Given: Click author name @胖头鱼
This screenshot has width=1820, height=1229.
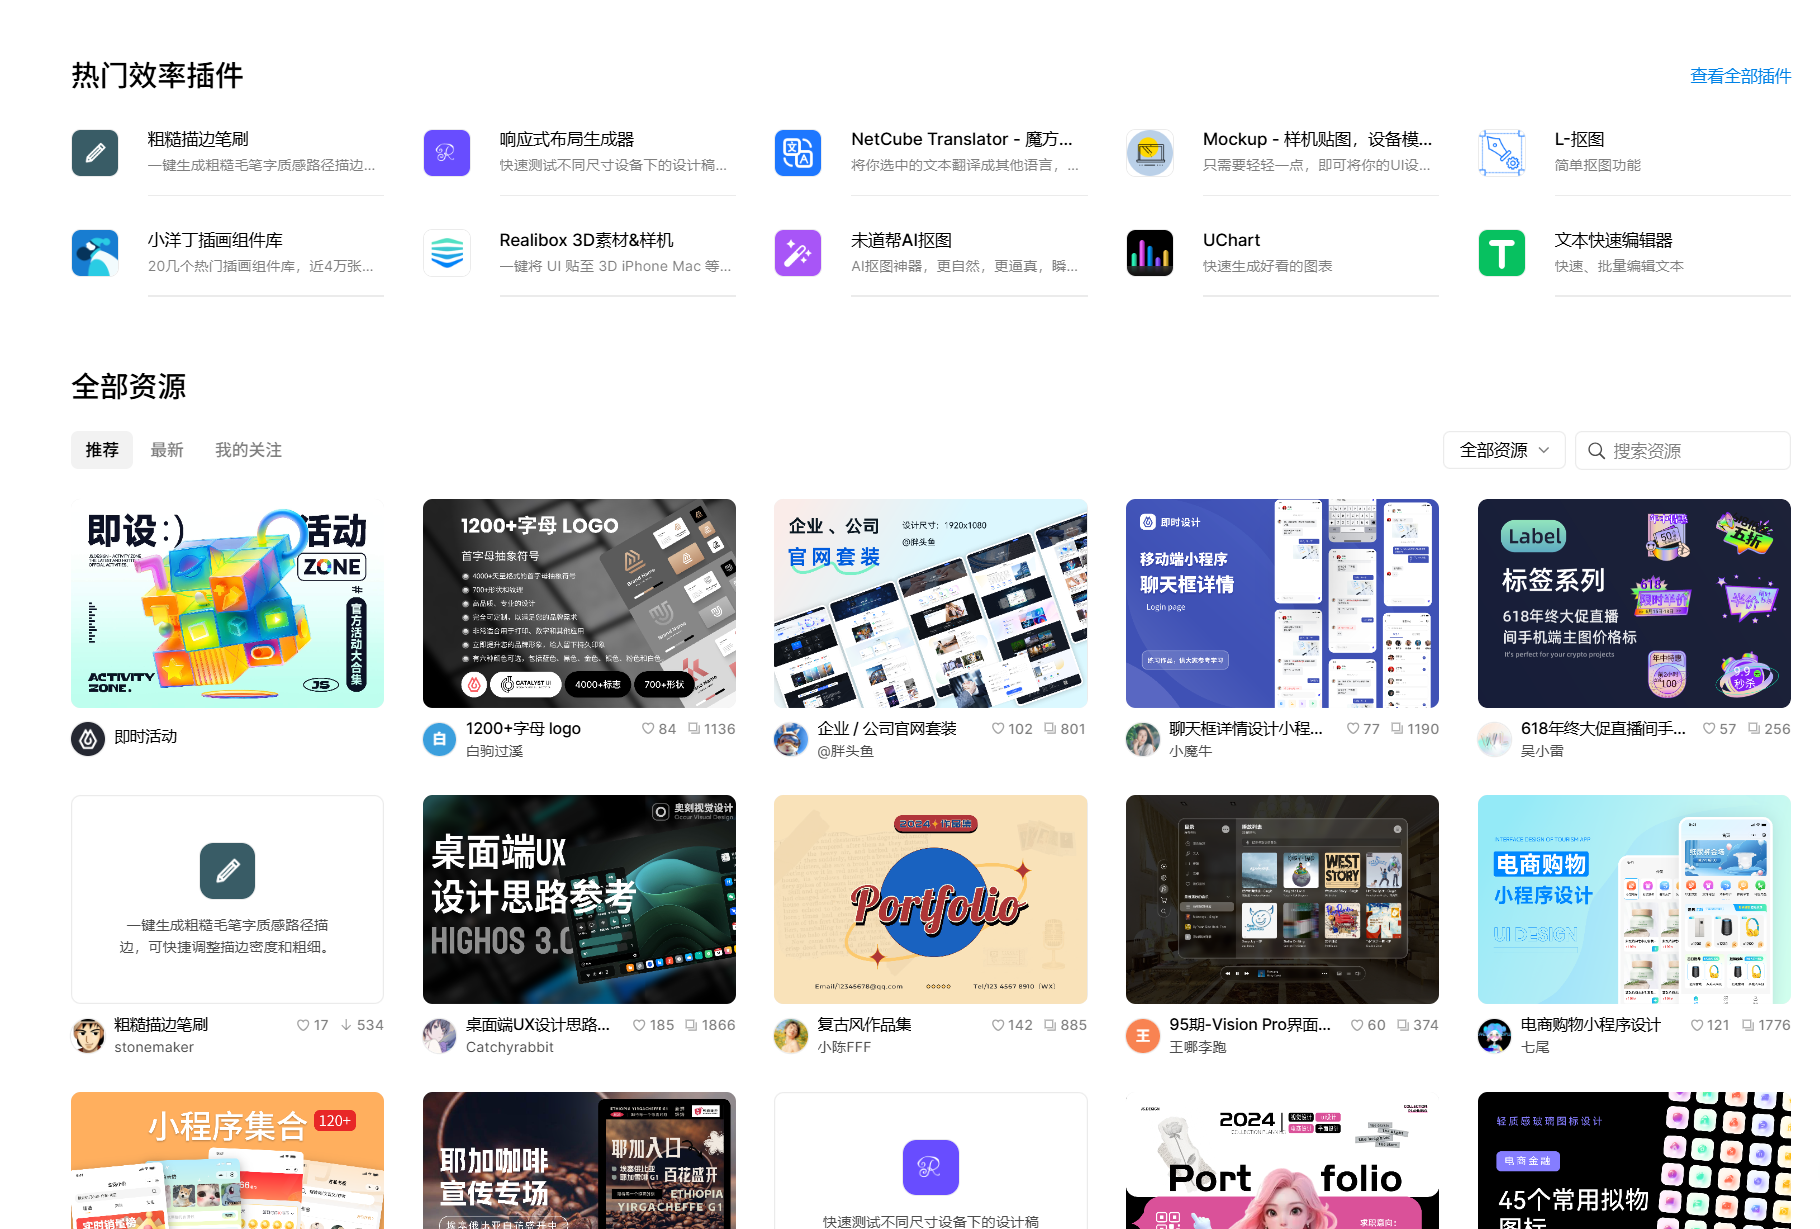Looking at the screenshot, I should click(x=845, y=751).
